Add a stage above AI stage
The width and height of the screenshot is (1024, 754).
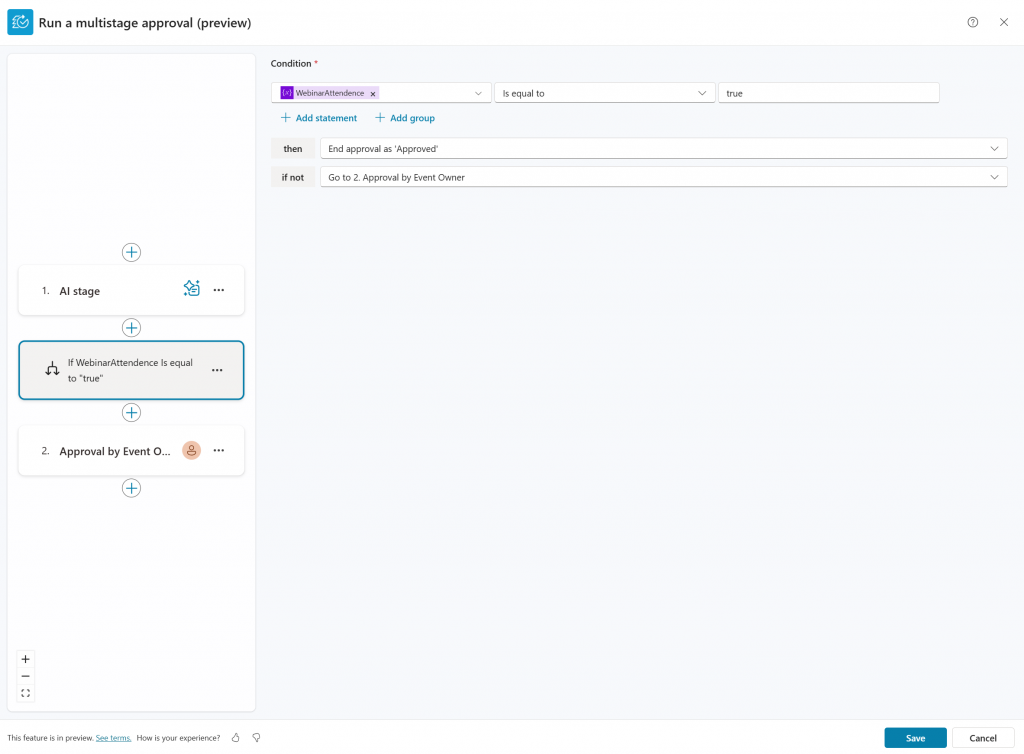[131, 252]
